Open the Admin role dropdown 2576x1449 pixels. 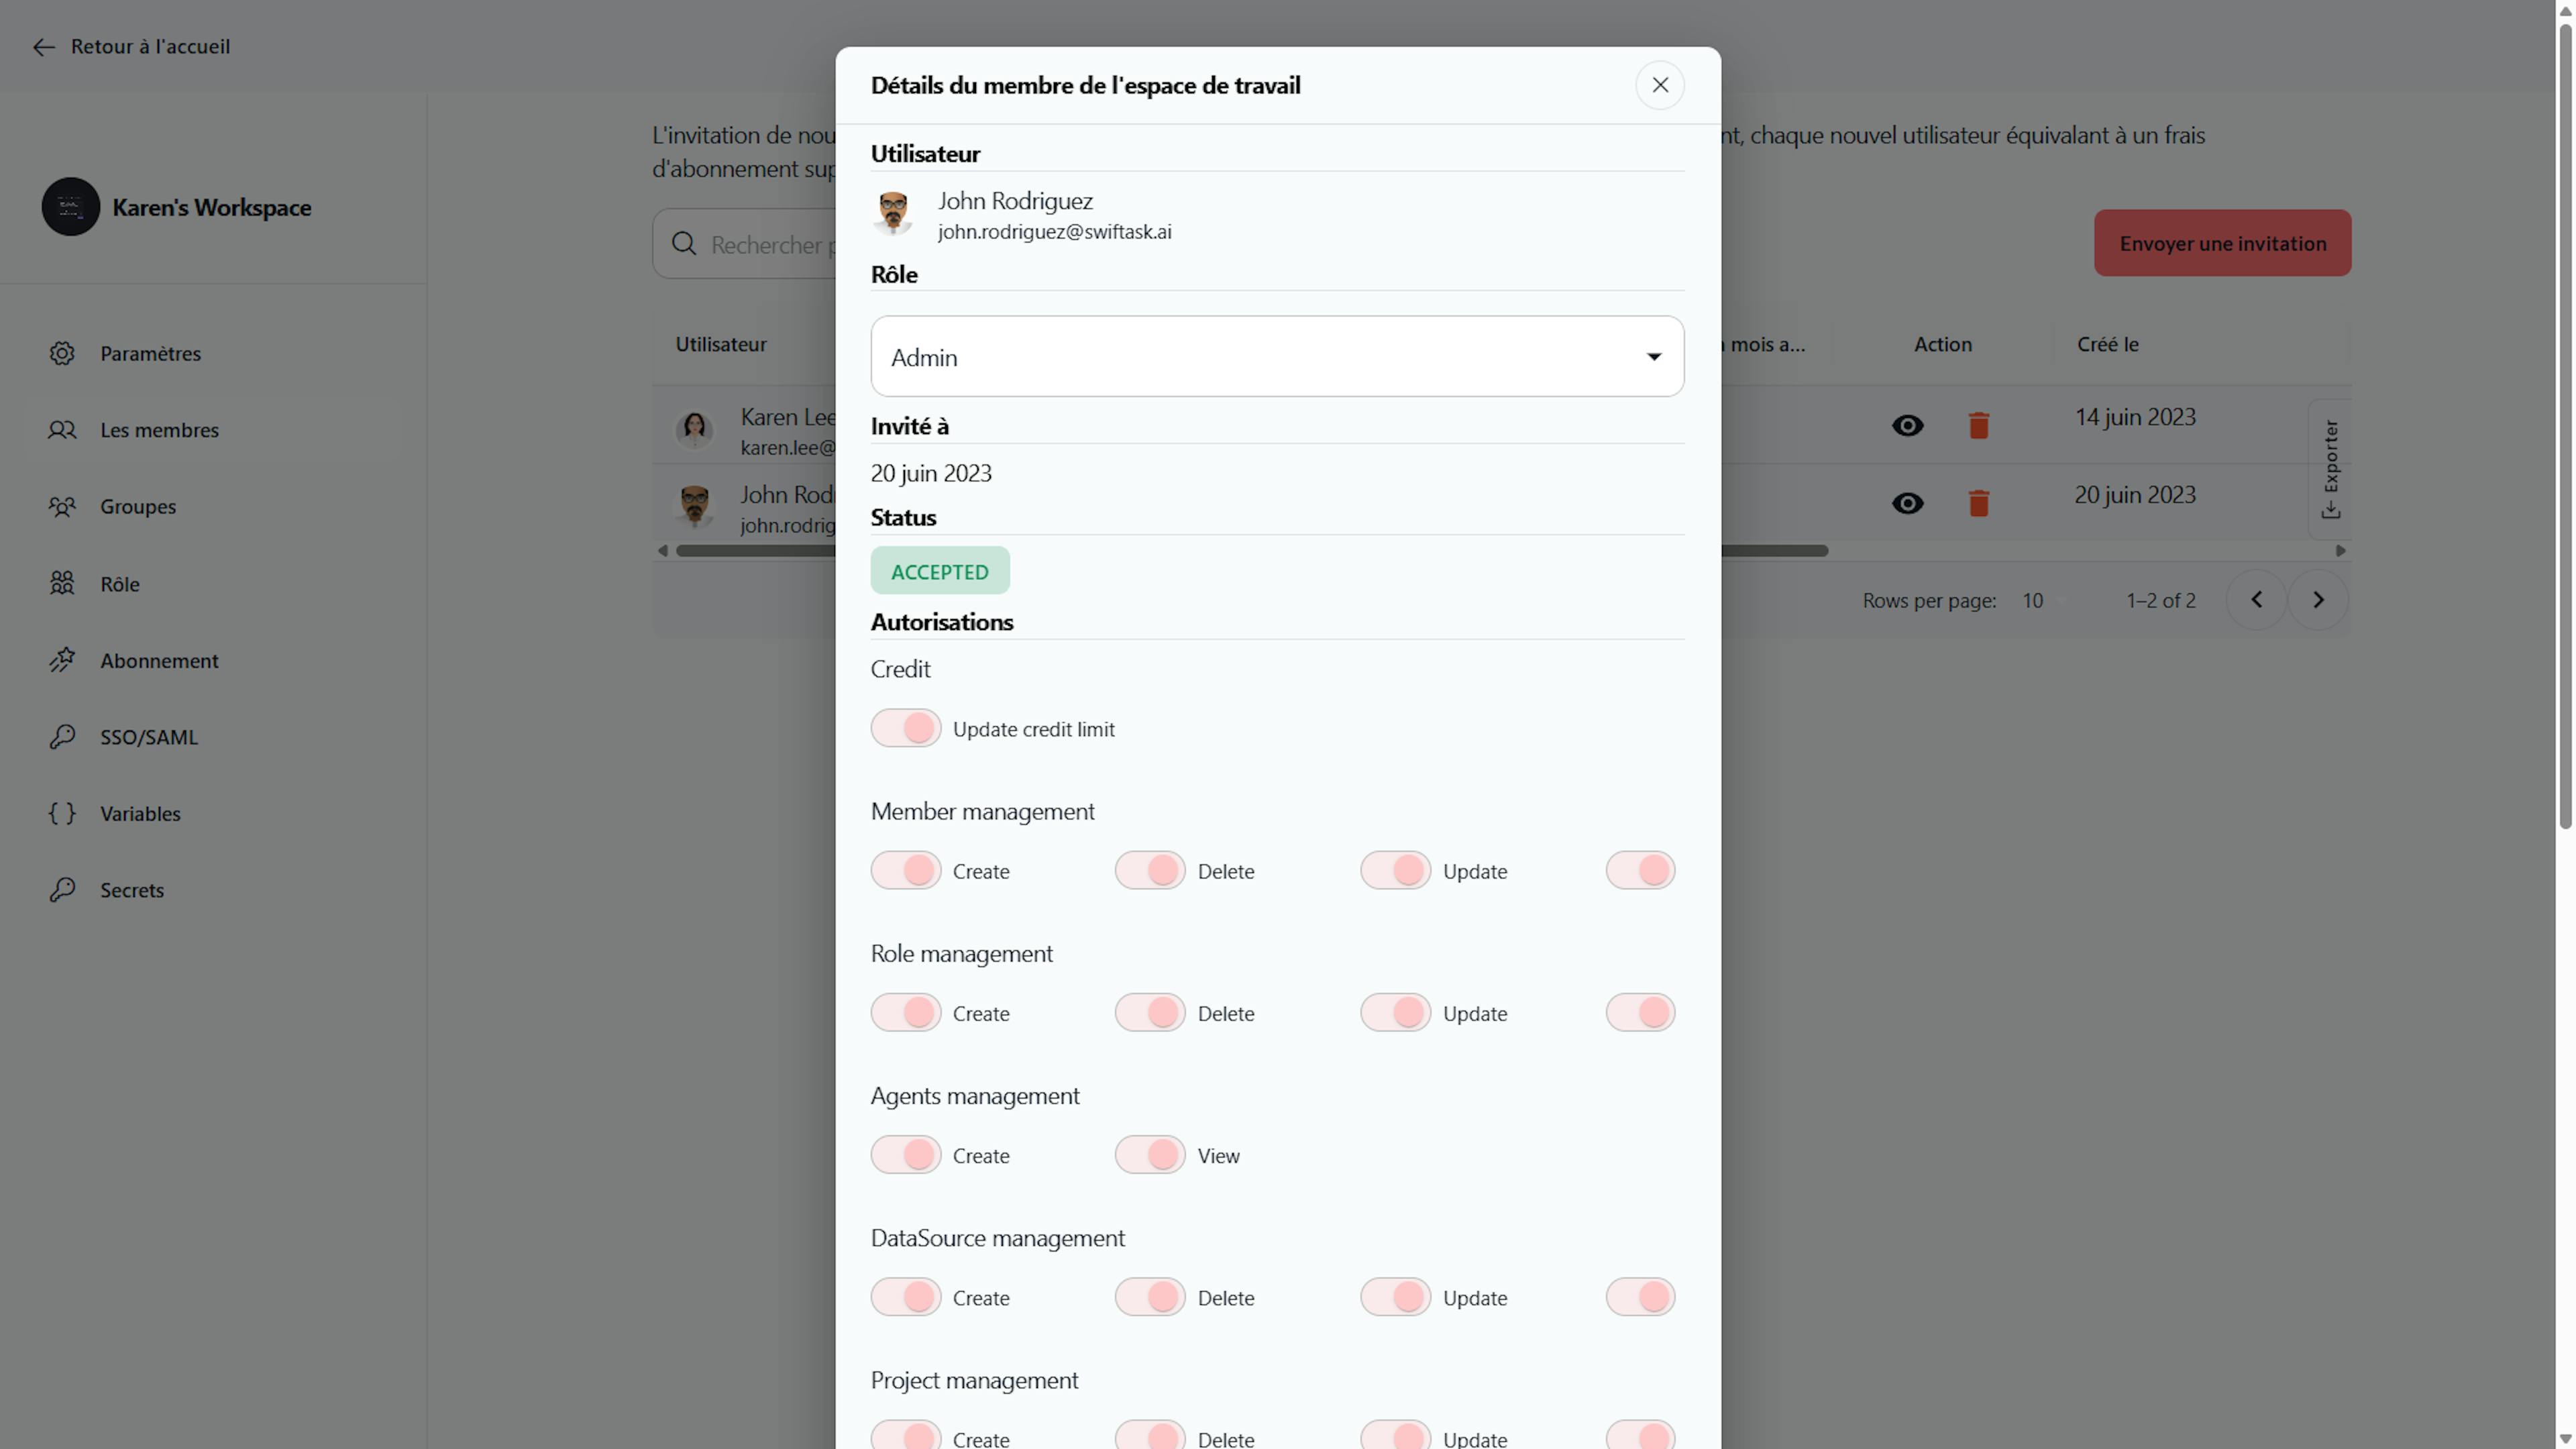click(1277, 357)
